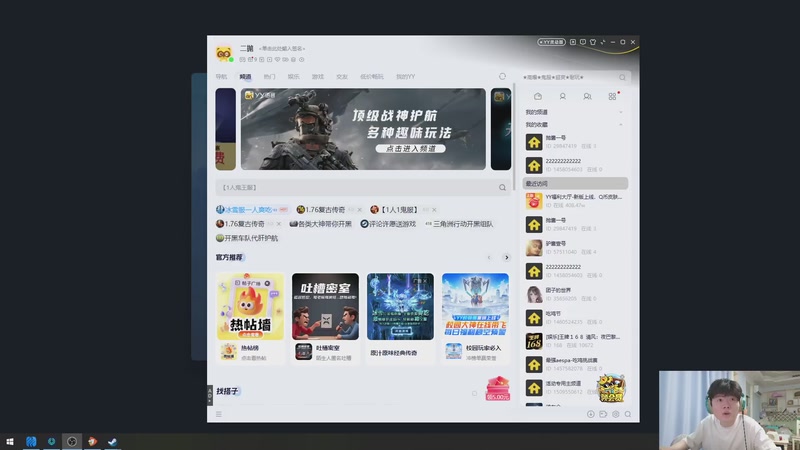Image resolution: width=800 pixels, height=450 pixels.
Task: Switch to the 游戏 tab
Action: (x=318, y=77)
